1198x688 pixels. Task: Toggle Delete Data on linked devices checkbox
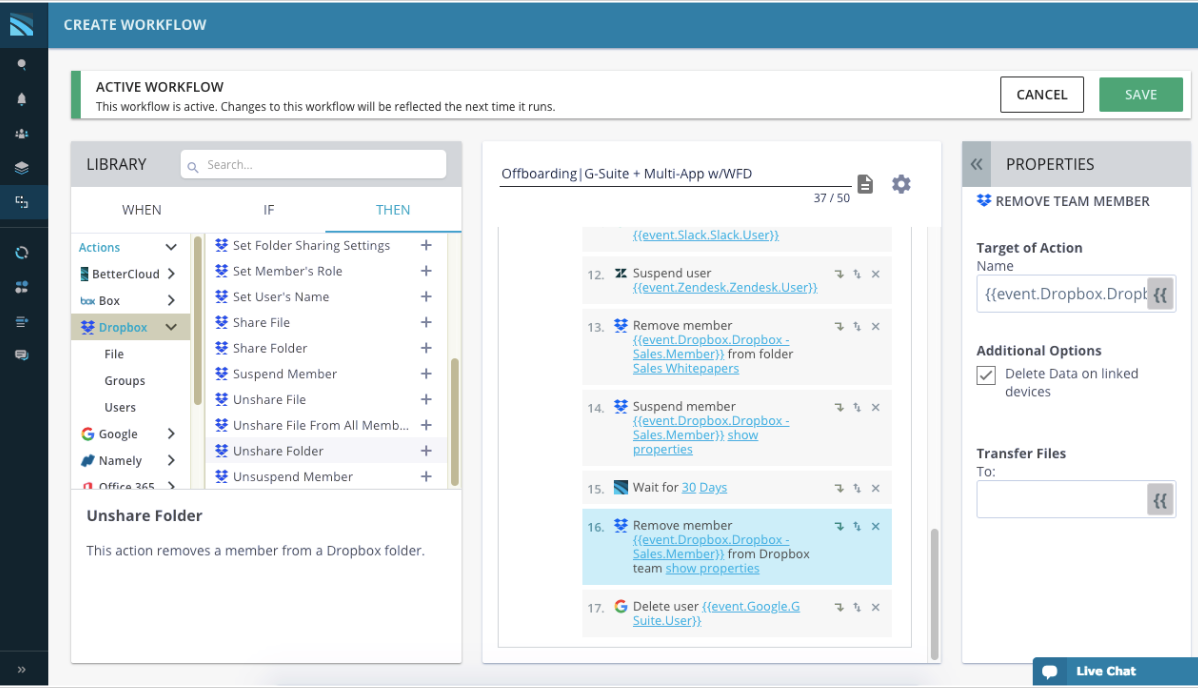pos(986,375)
